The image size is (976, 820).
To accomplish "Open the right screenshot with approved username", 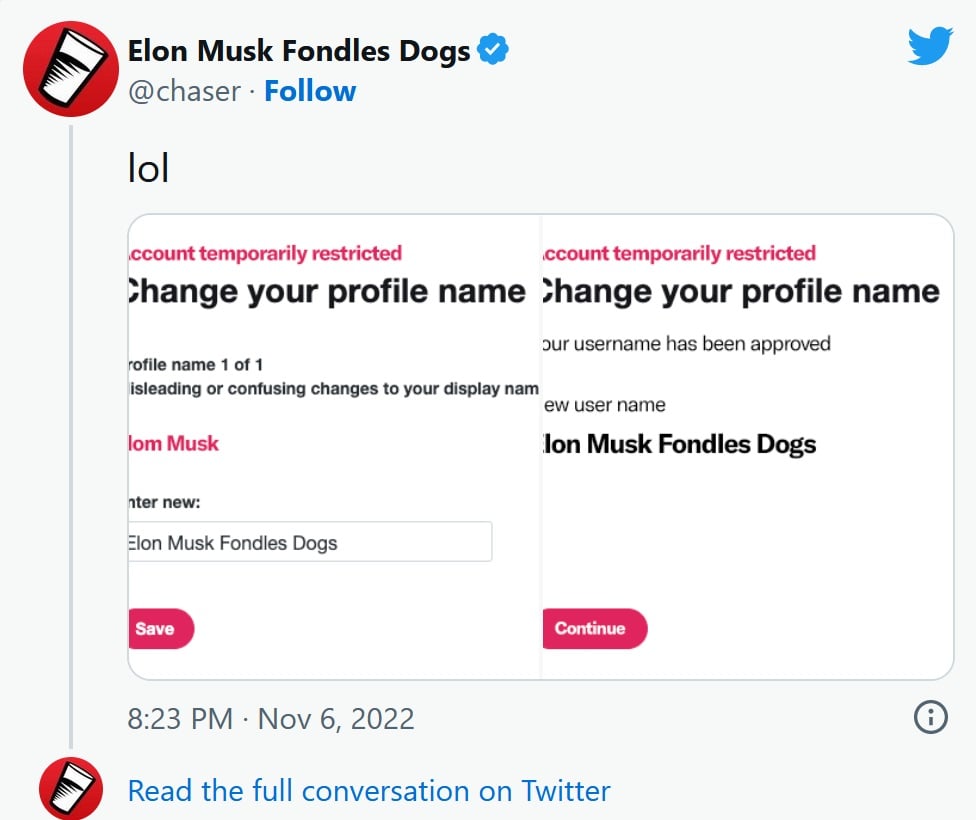I will click(748, 446).
